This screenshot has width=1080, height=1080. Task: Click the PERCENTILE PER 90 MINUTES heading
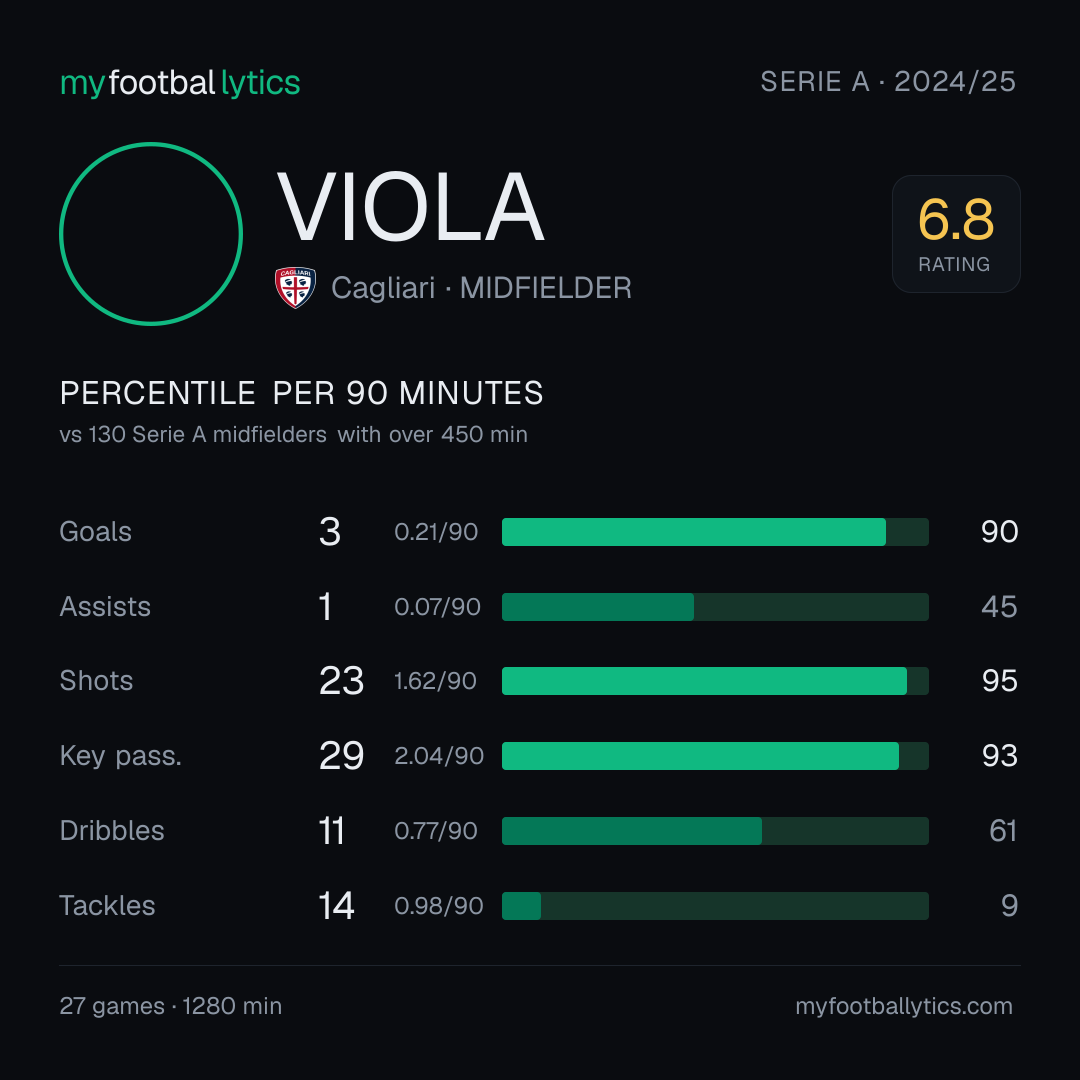click(x=301, y=393)
